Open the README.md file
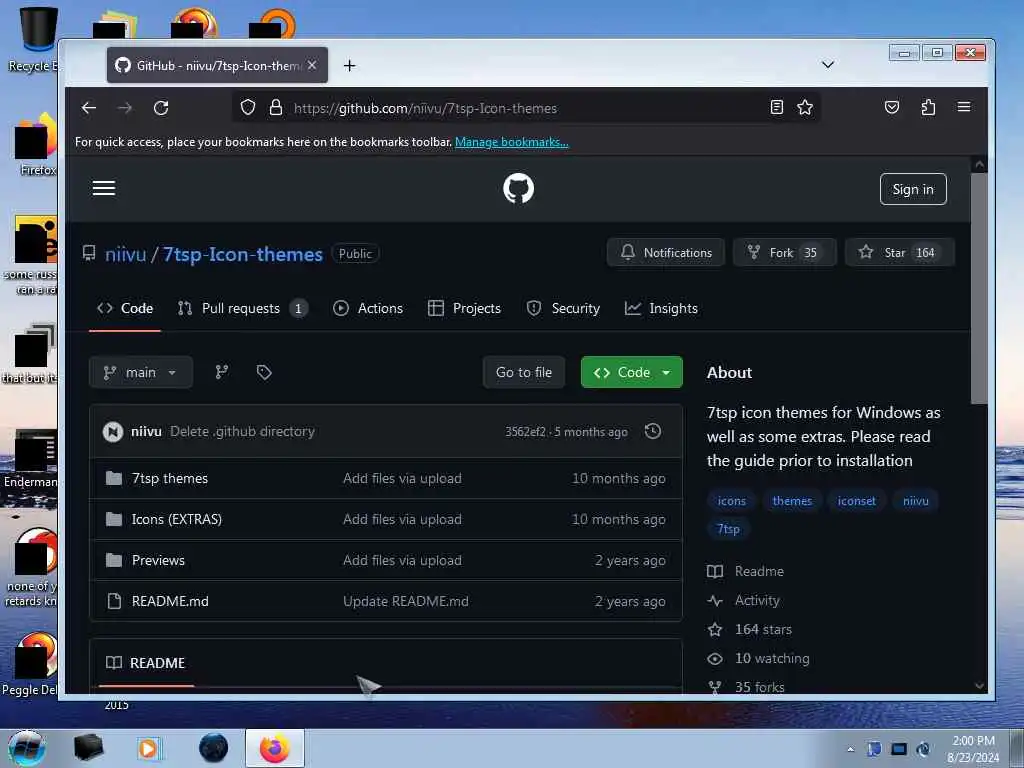This screenshot has height=768, width=1024. click(x=170, y=601)
